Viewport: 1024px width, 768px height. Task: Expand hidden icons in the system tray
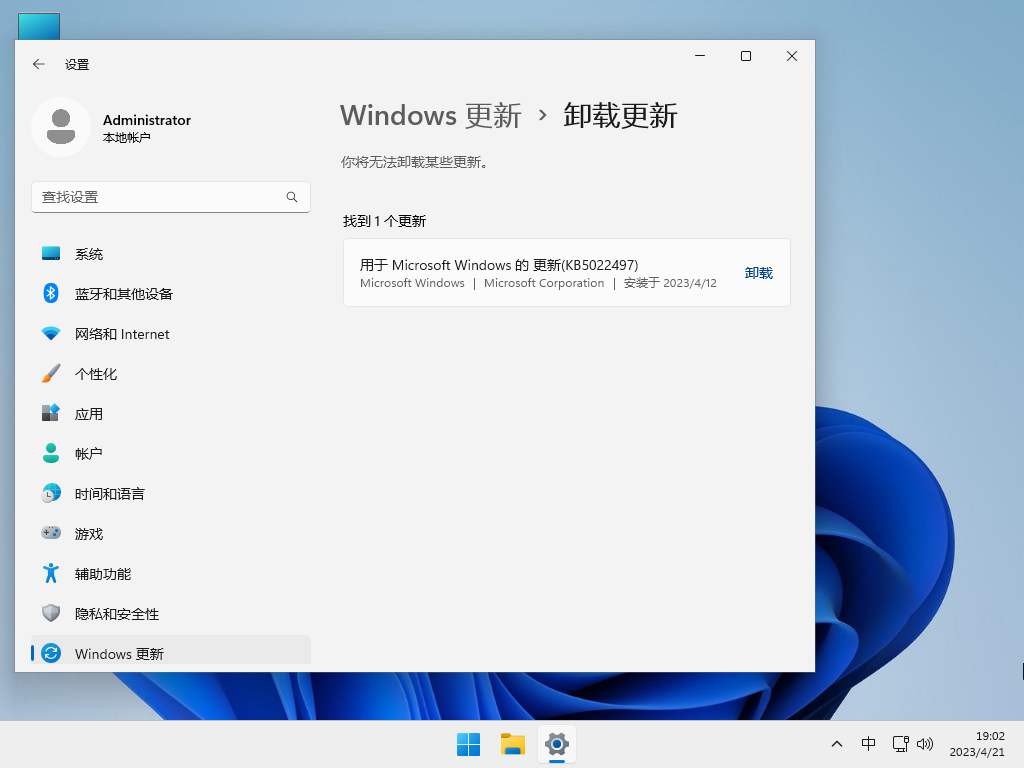(837, 744)
